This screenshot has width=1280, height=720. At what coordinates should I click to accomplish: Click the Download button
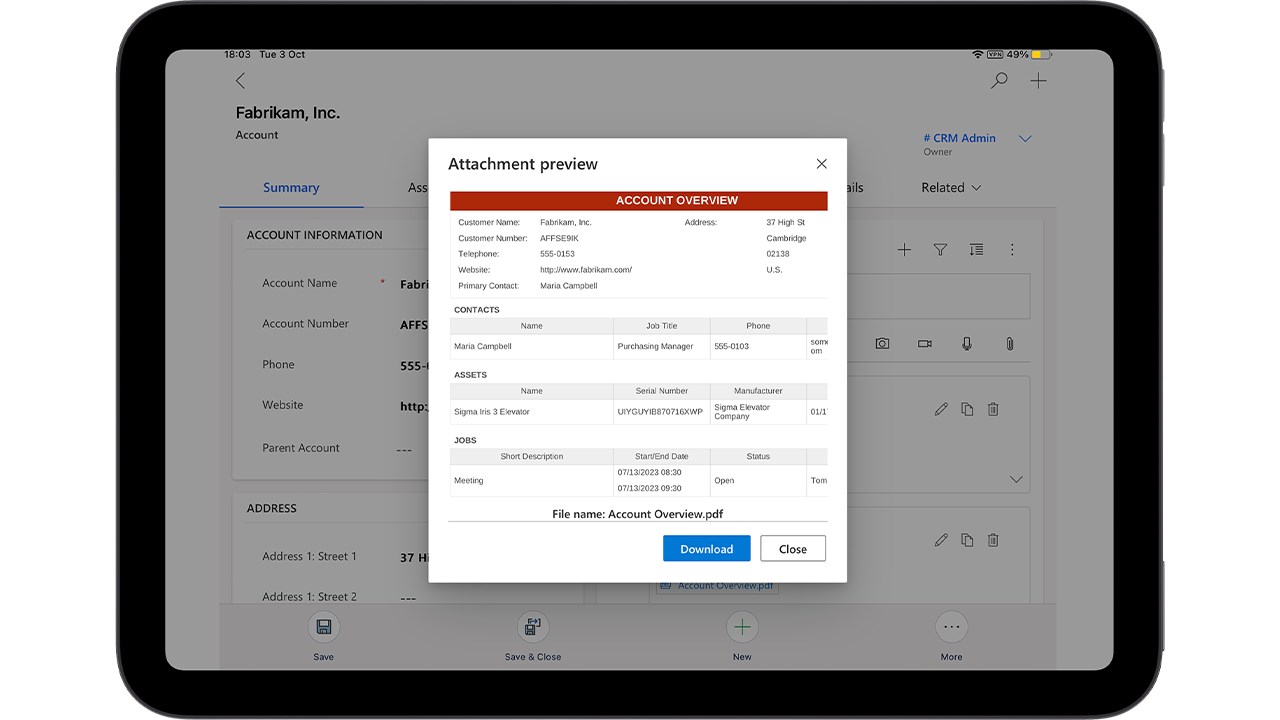click(x=707, y=549)
